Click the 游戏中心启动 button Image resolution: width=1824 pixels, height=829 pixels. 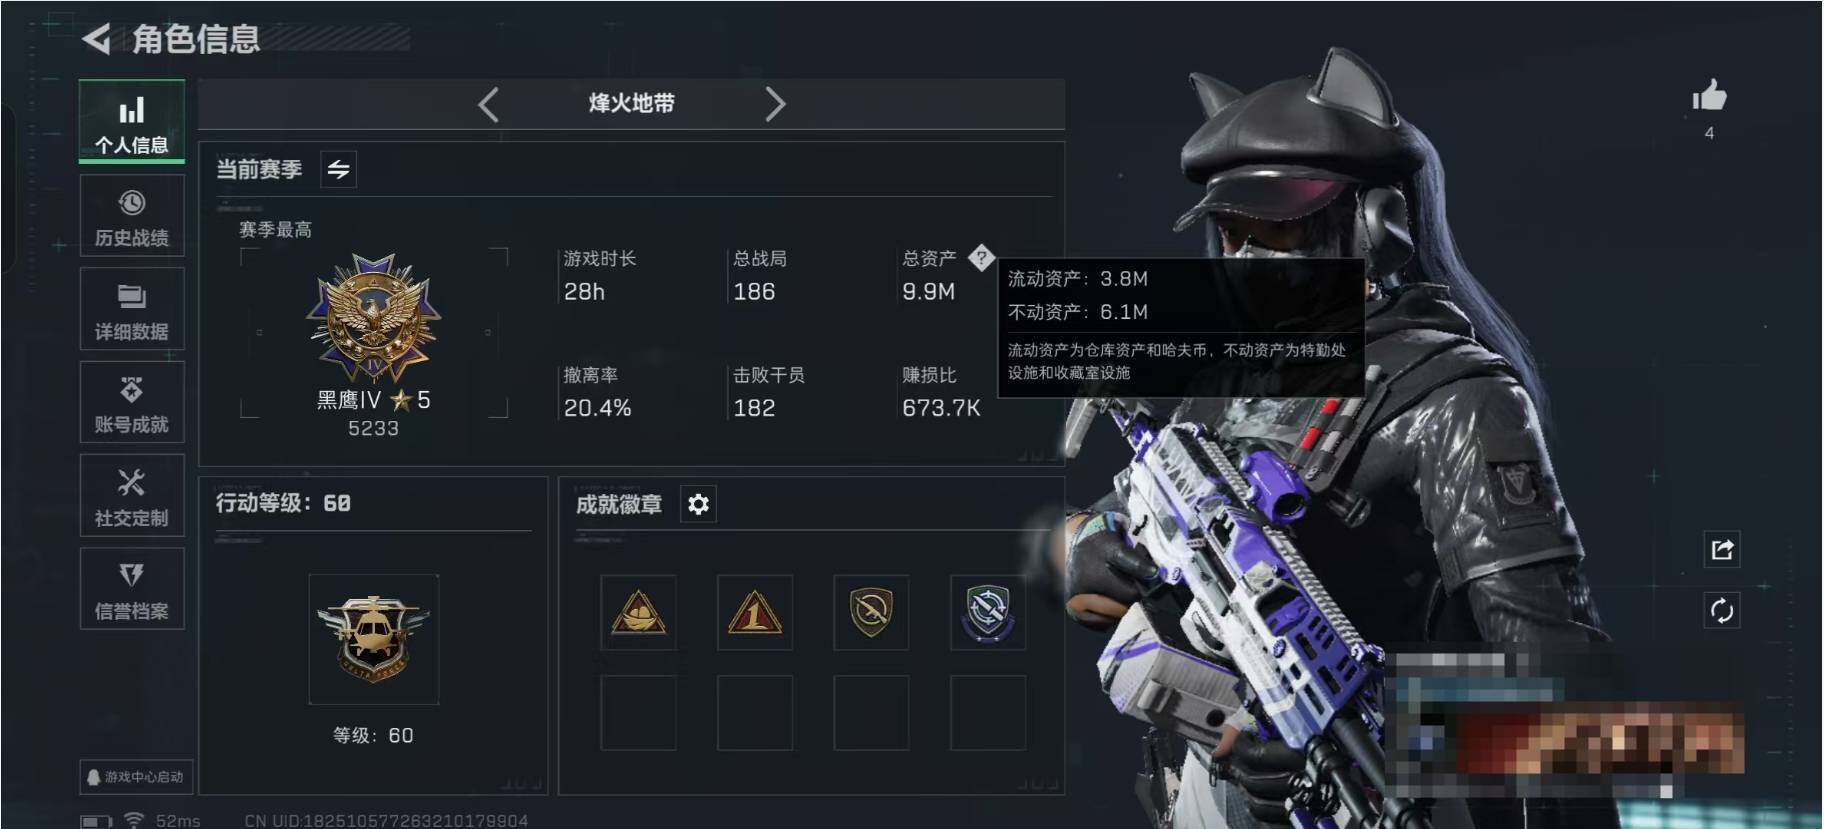pyautogui.click(x=135, y=777)
